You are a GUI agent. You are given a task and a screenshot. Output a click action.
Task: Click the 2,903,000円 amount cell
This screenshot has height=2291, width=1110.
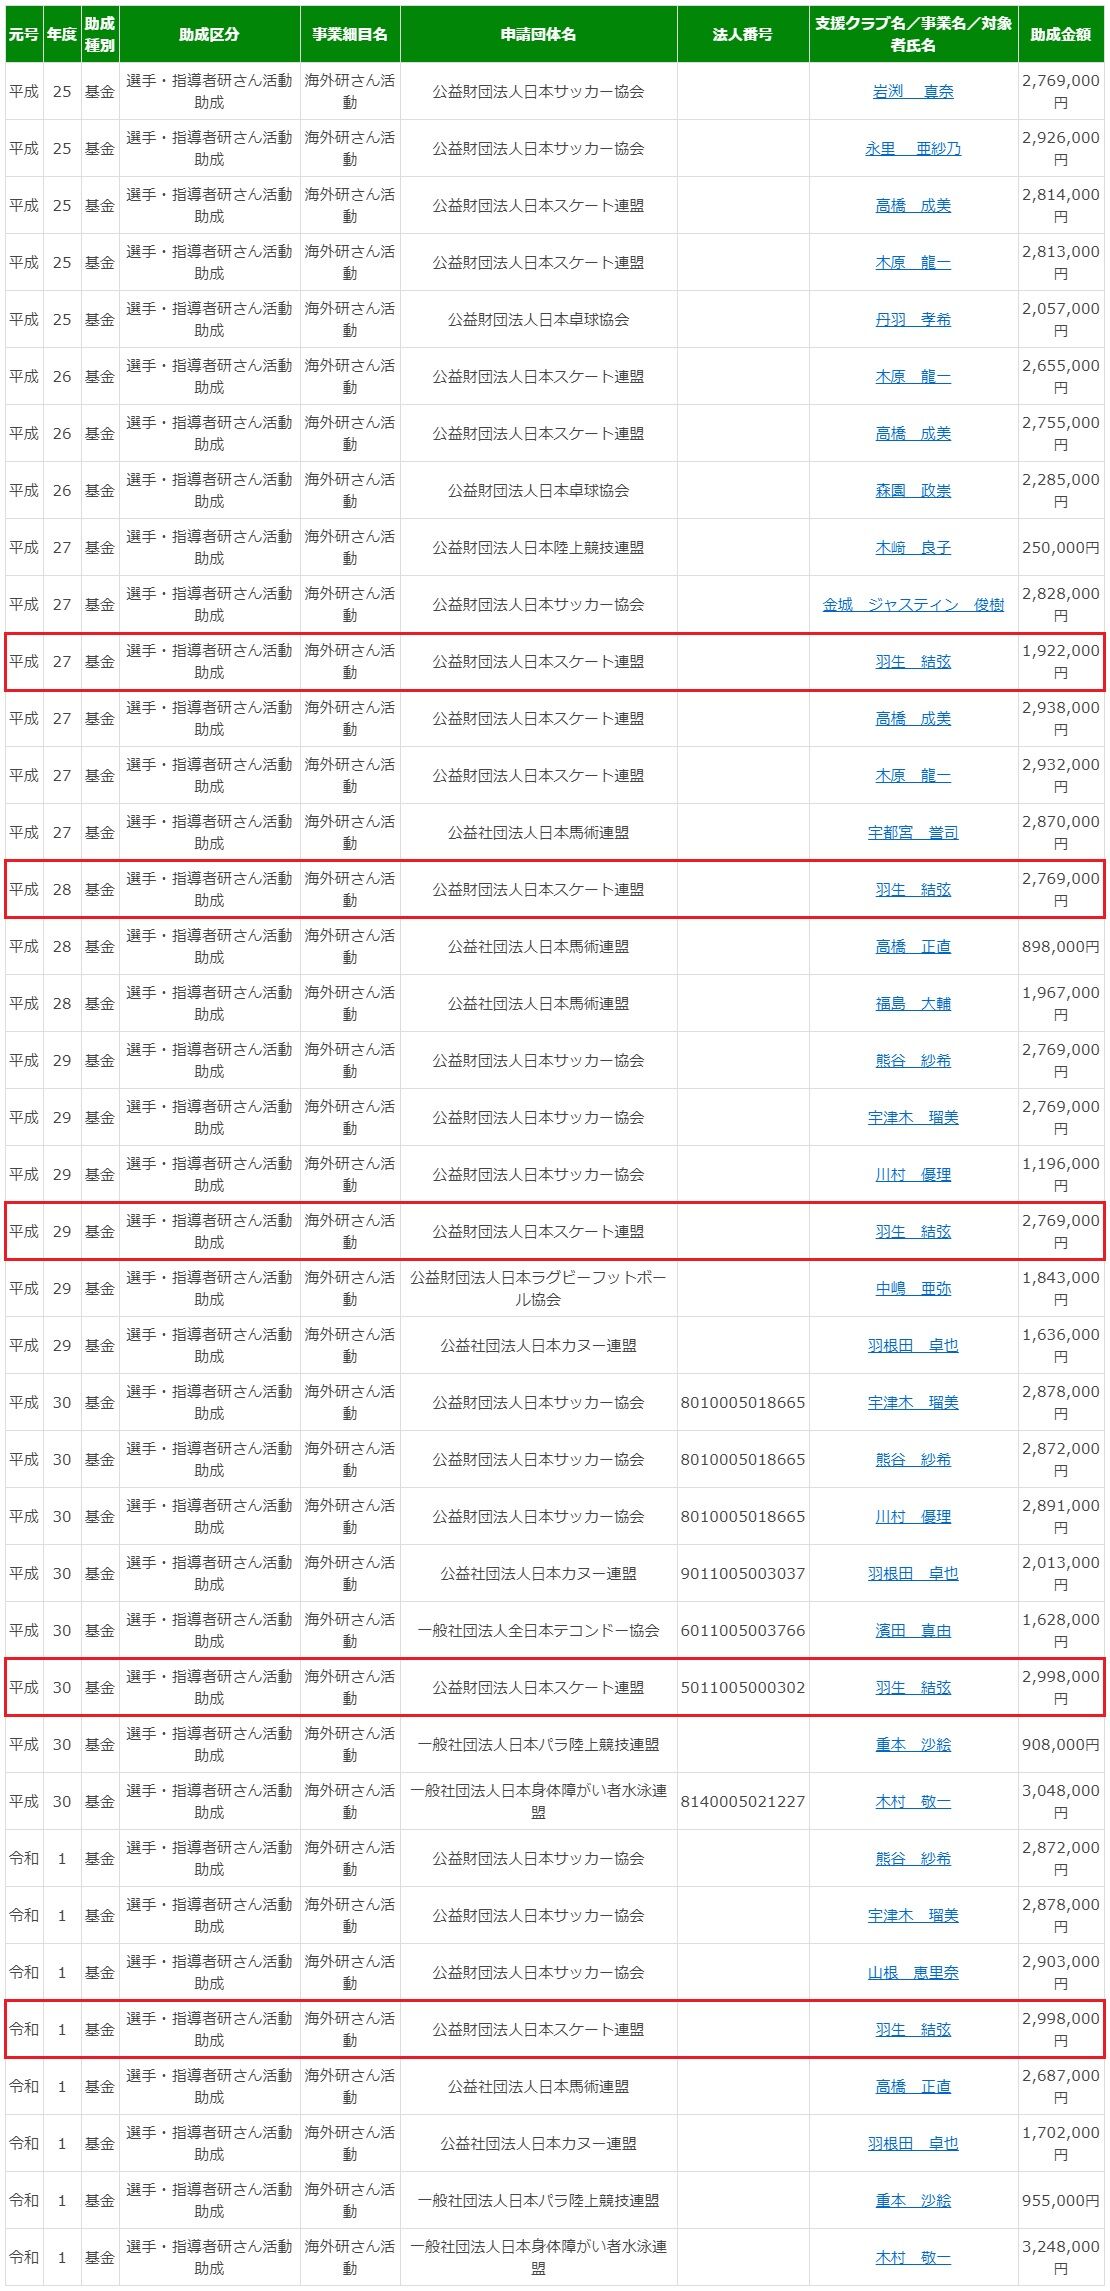click(1061, 1972)
